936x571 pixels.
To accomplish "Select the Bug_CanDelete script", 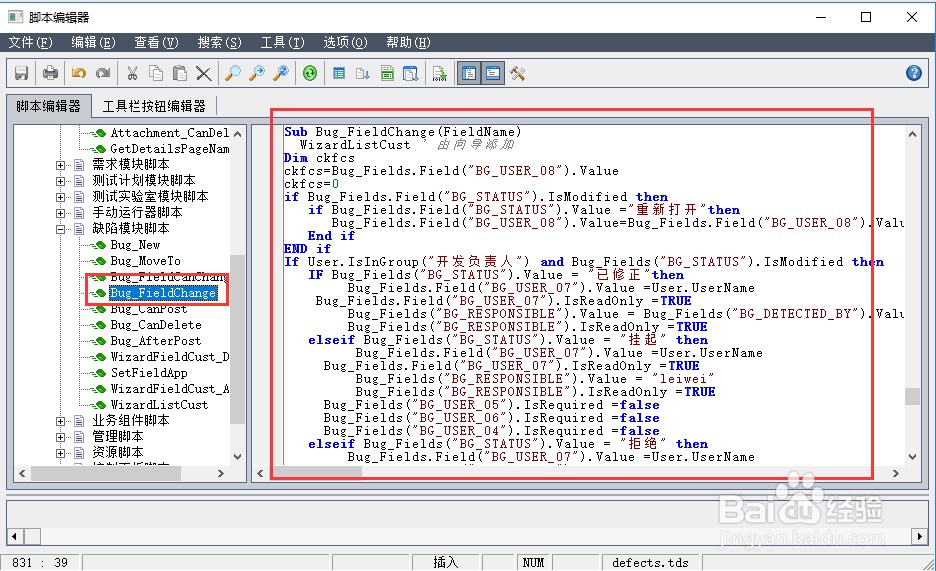I will 156,325.
